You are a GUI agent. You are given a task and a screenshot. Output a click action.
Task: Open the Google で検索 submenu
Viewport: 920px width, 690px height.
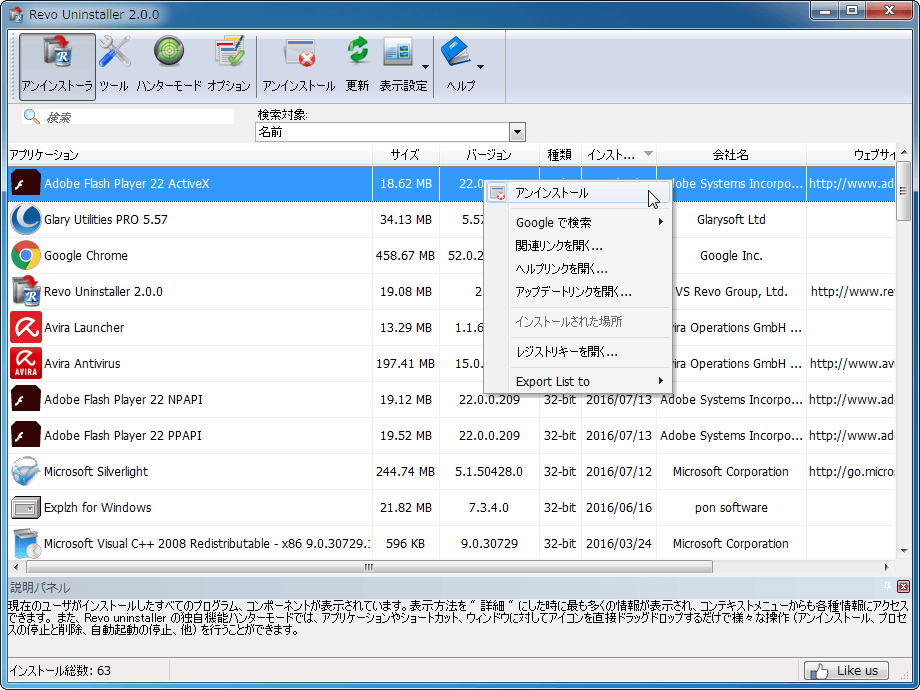coord(578,222)
